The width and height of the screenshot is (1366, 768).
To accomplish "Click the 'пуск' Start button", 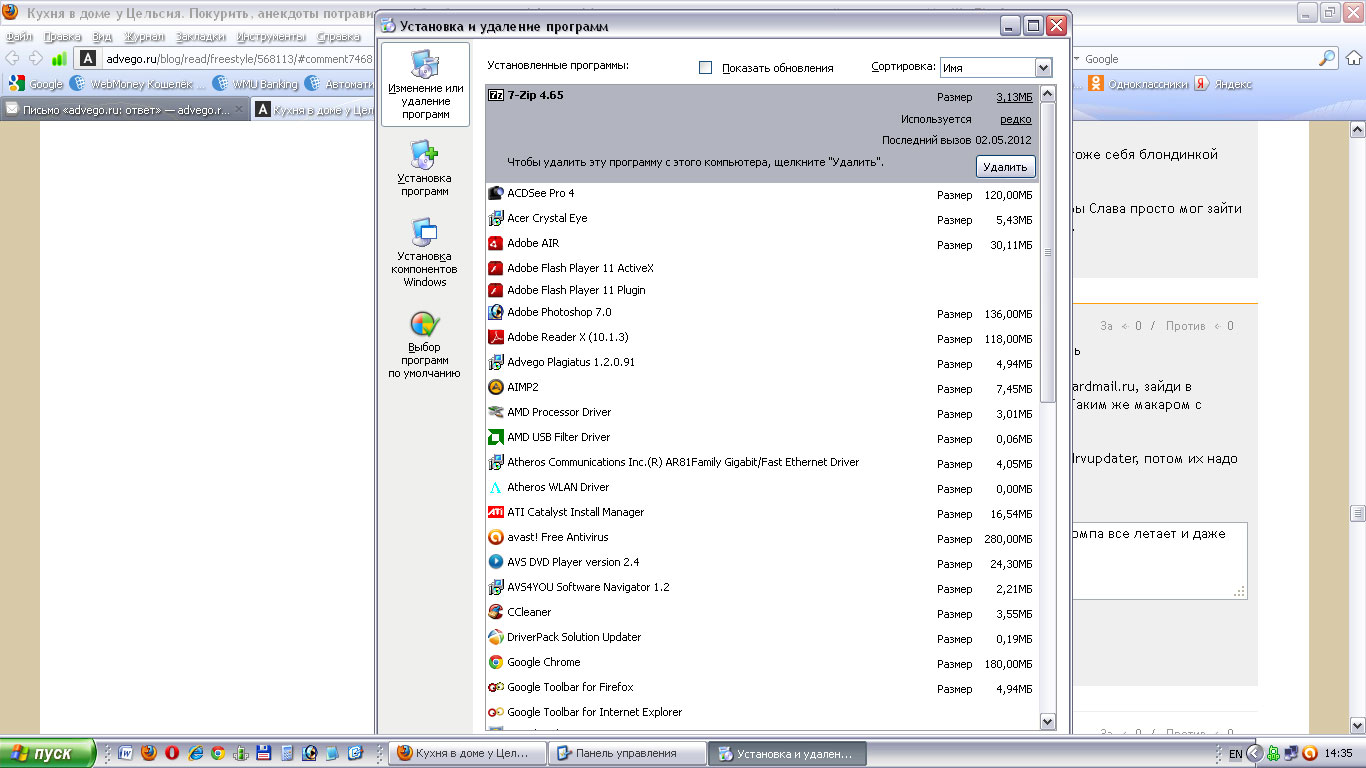I will [48, 753].
